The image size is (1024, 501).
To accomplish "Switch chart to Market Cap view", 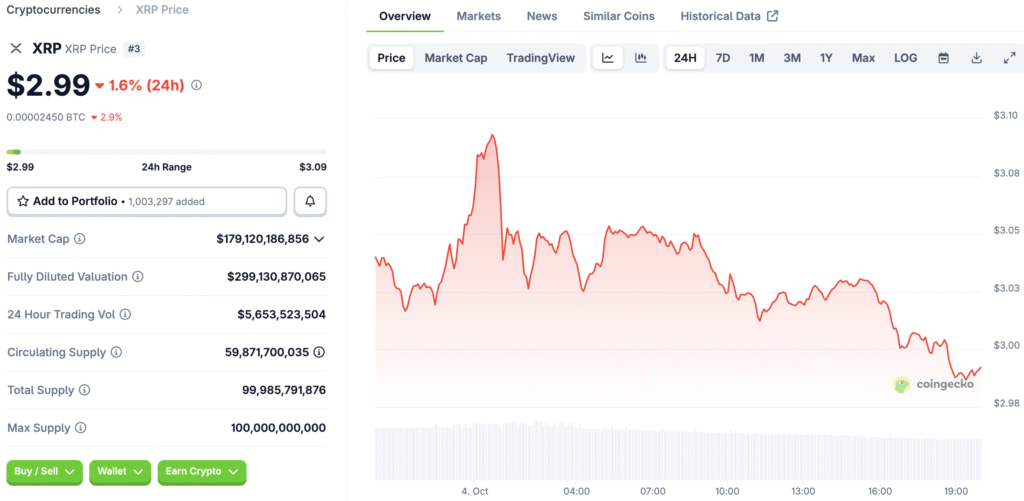I will click(455, 58).
